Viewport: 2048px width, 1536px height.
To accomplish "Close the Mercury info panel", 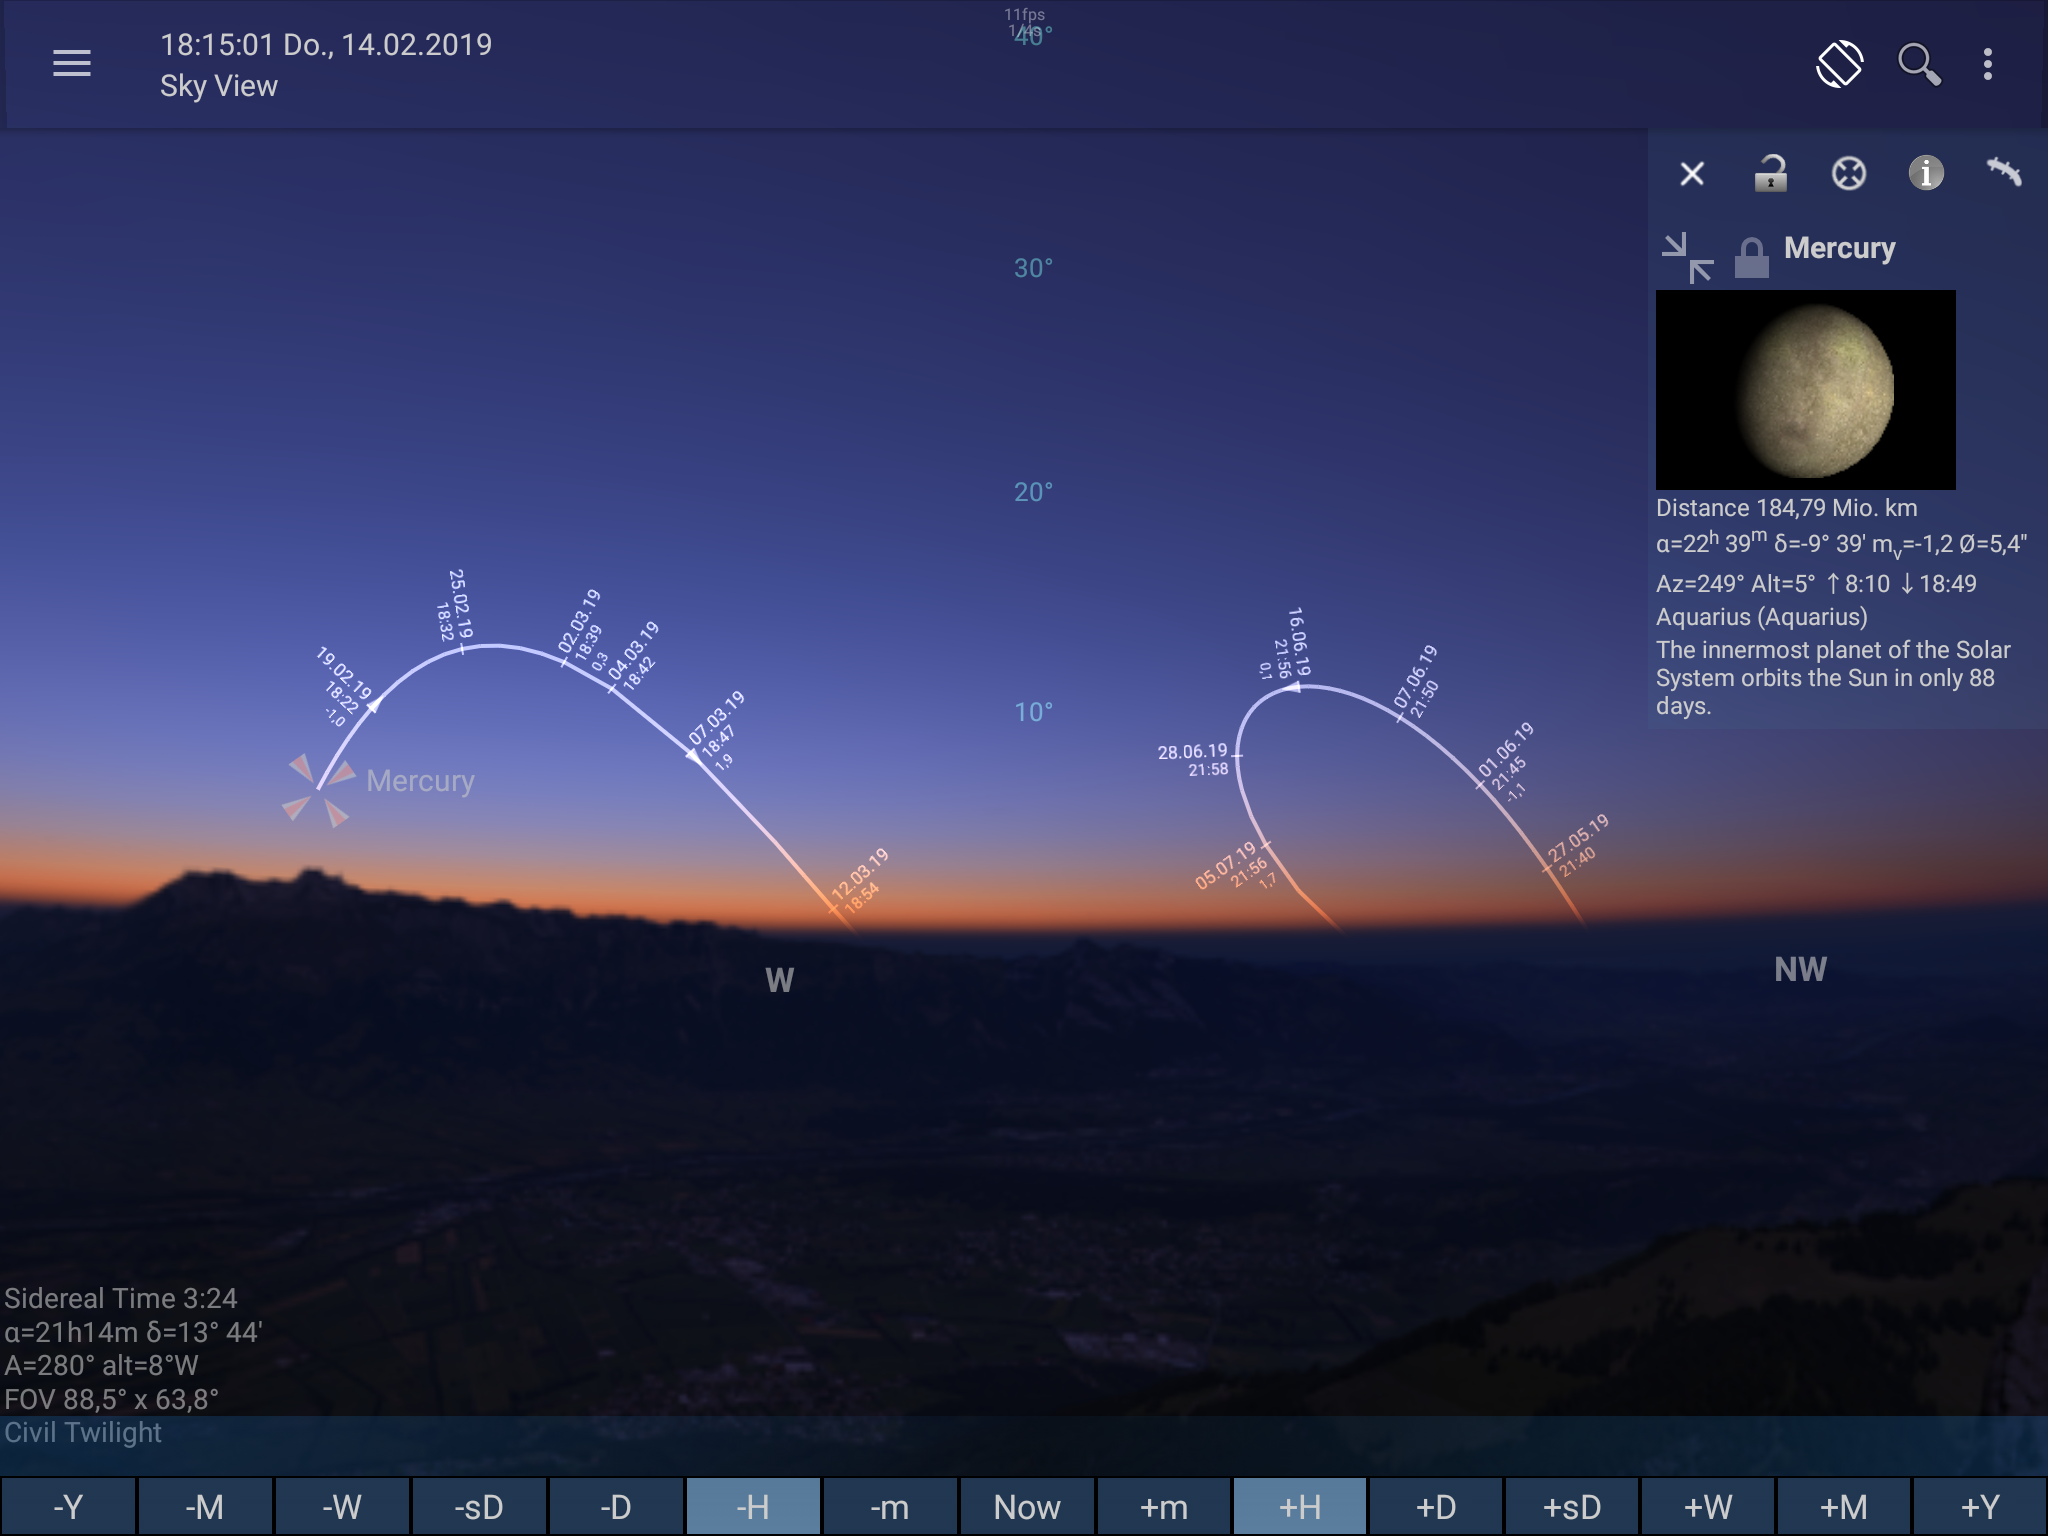I will (x=1692, y=174).
